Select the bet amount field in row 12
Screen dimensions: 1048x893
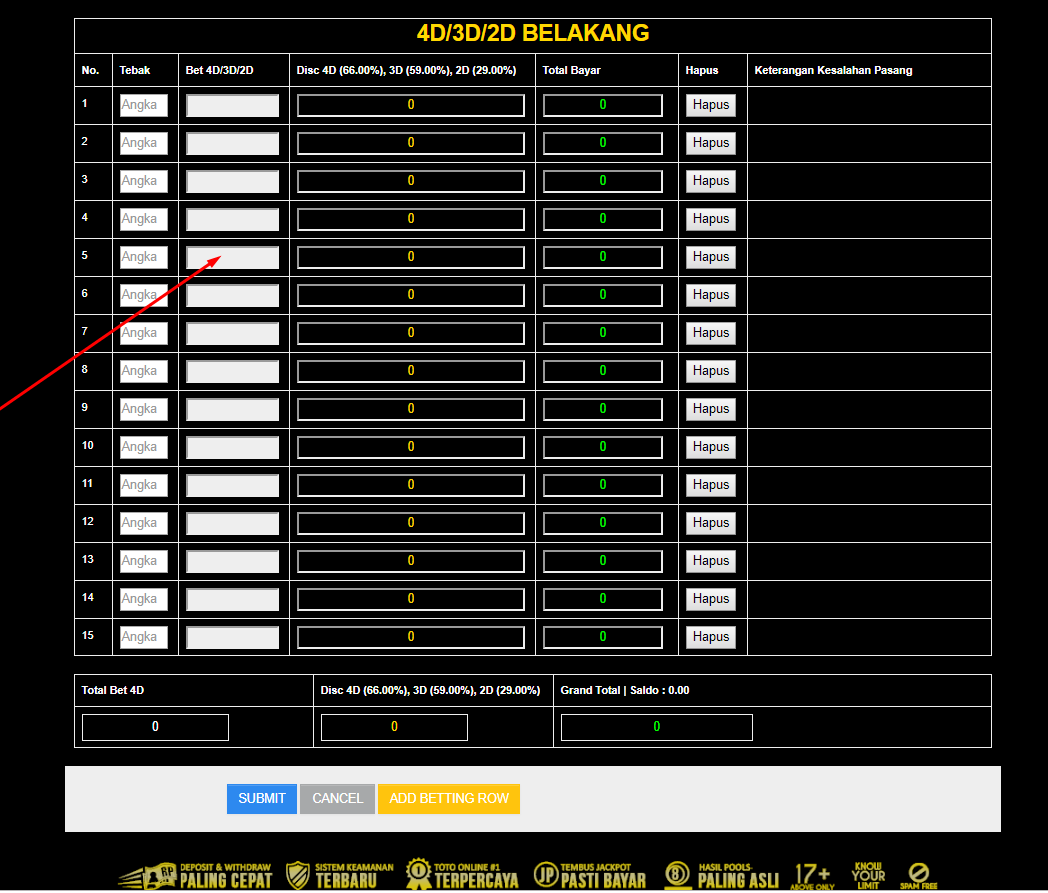pos(233,523)
